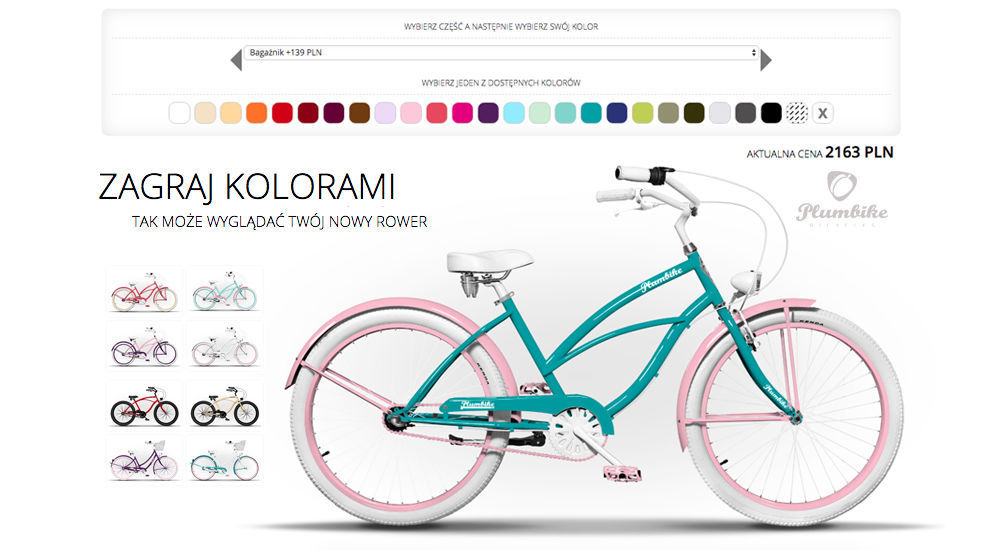The height and width of the screenshot is (550, 1000).
Task: Choose the white color swatch
Action: click(x=179, y=113)
